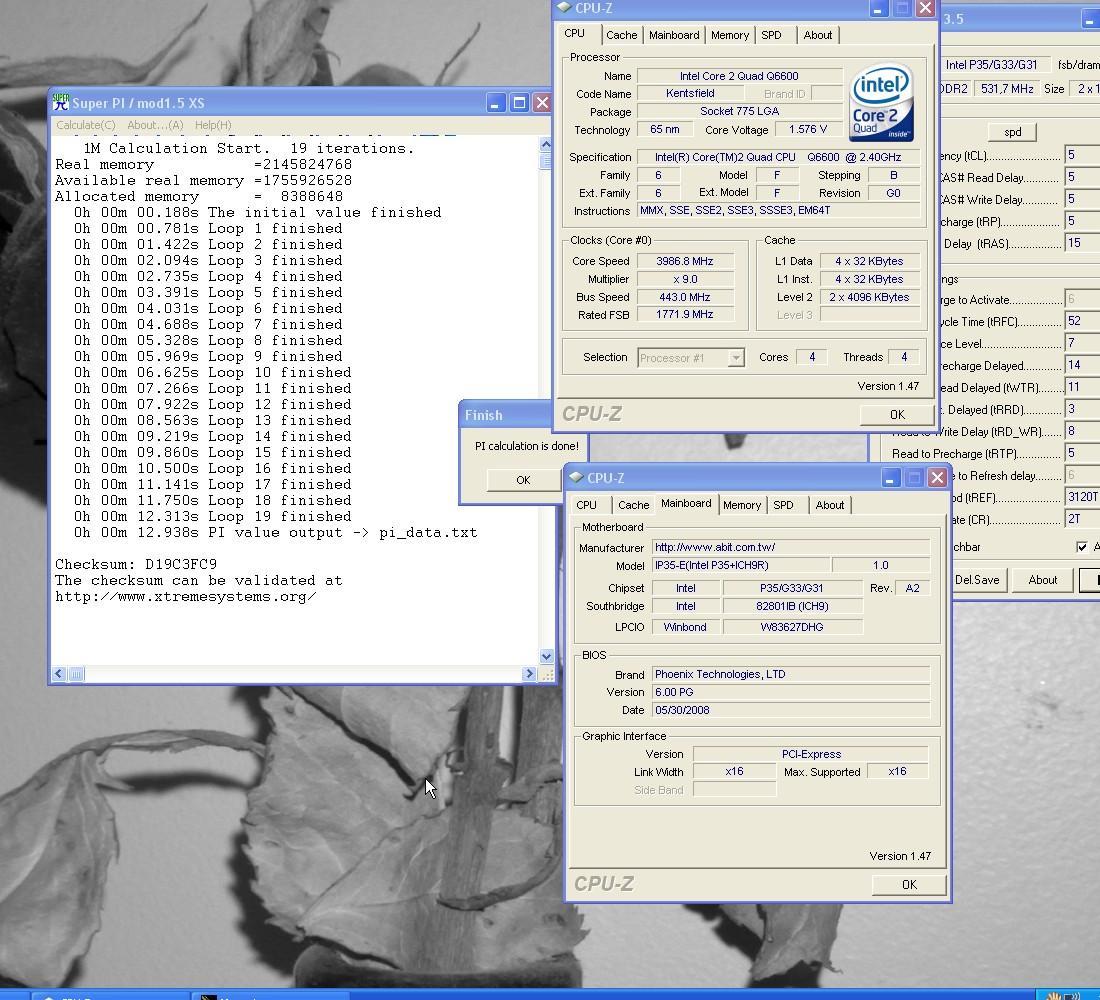Click the spd button in MemSet

click(x=1012, y=132)
